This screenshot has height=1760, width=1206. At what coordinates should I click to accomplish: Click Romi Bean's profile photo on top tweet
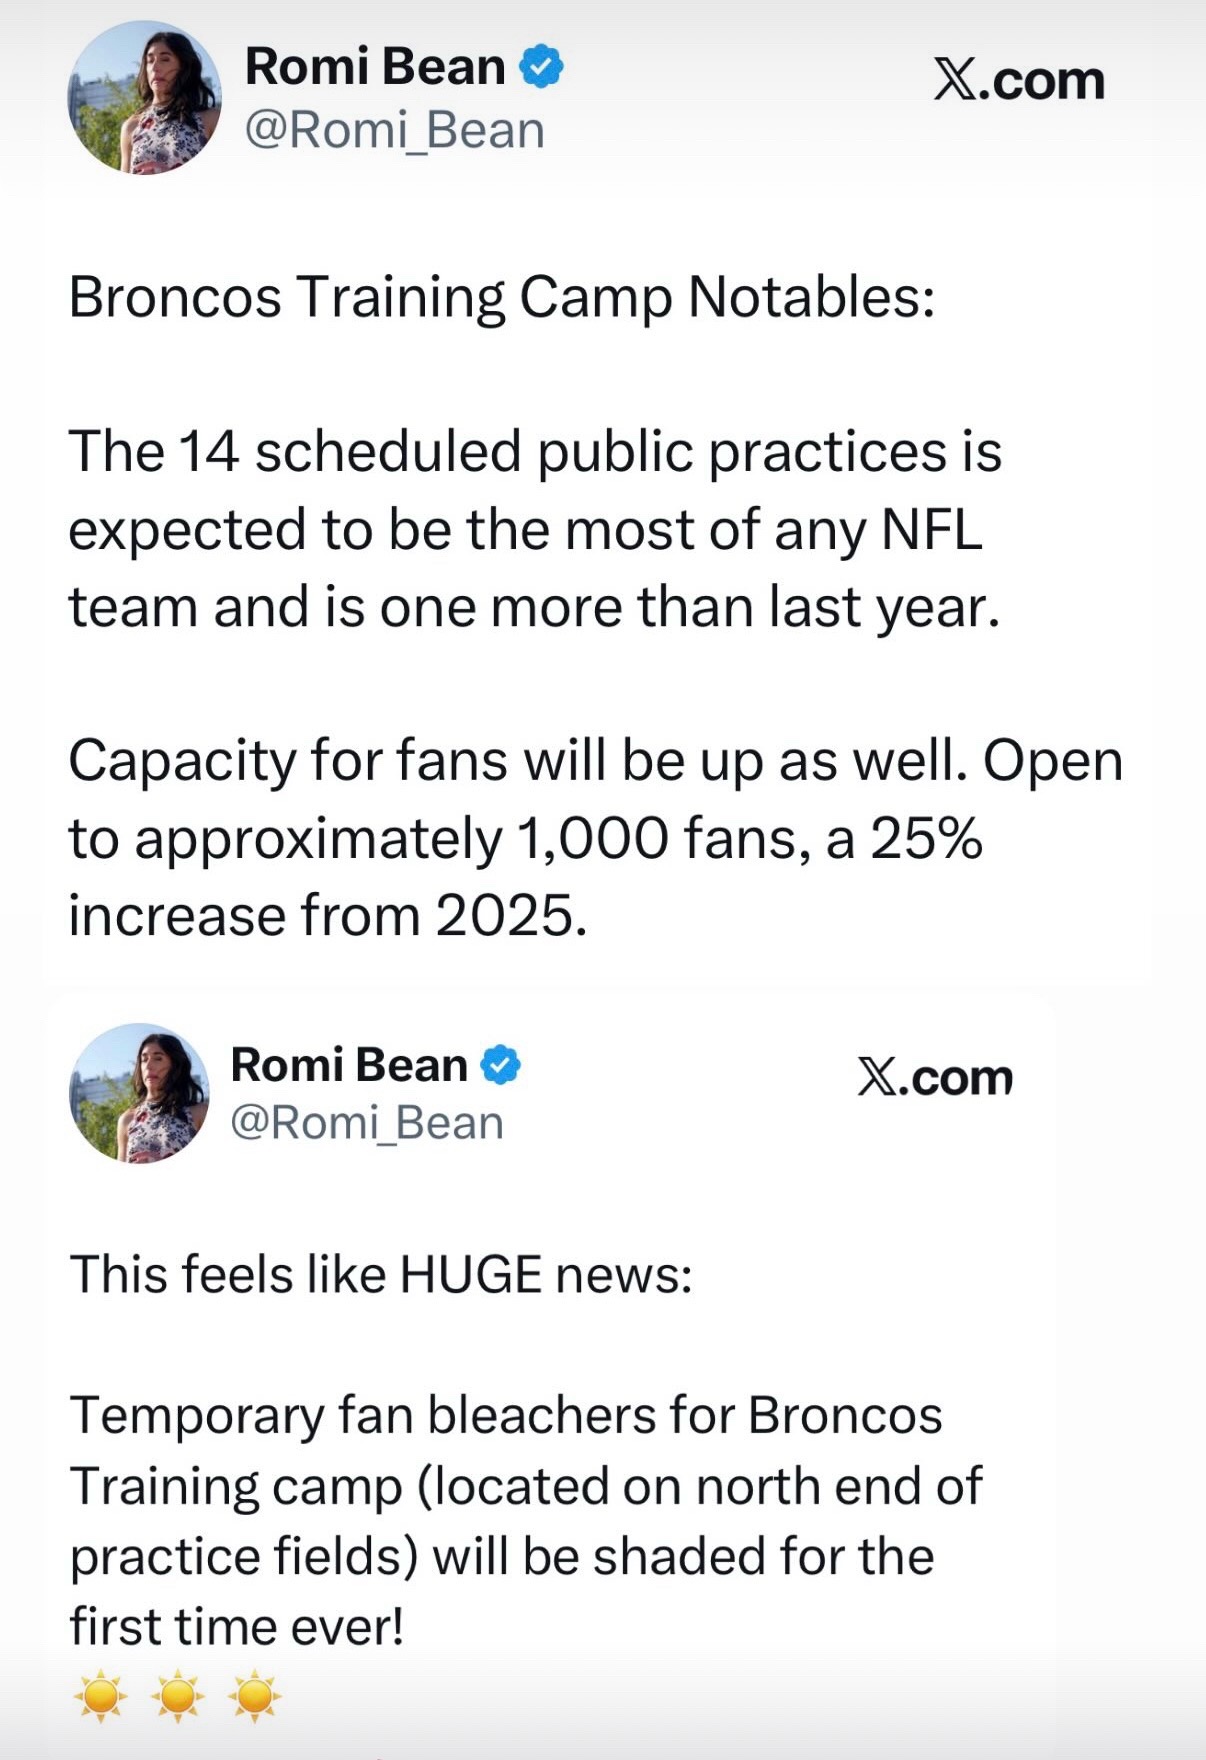145,98
